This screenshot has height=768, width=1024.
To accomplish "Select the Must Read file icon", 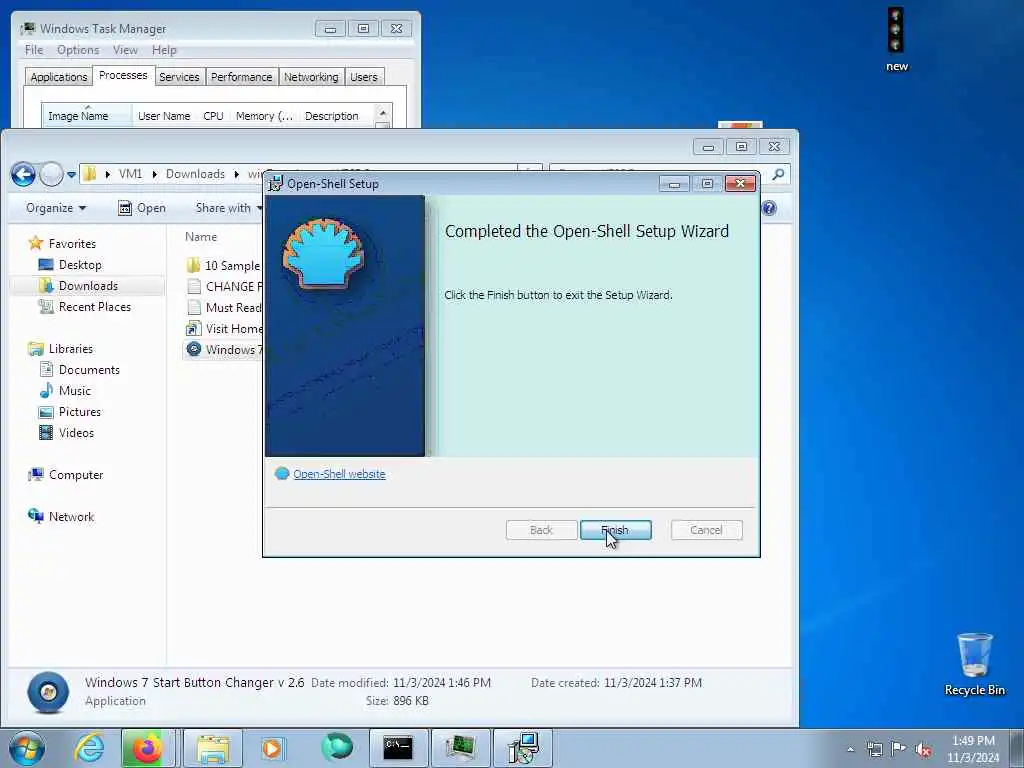I will tap(193, 307).
